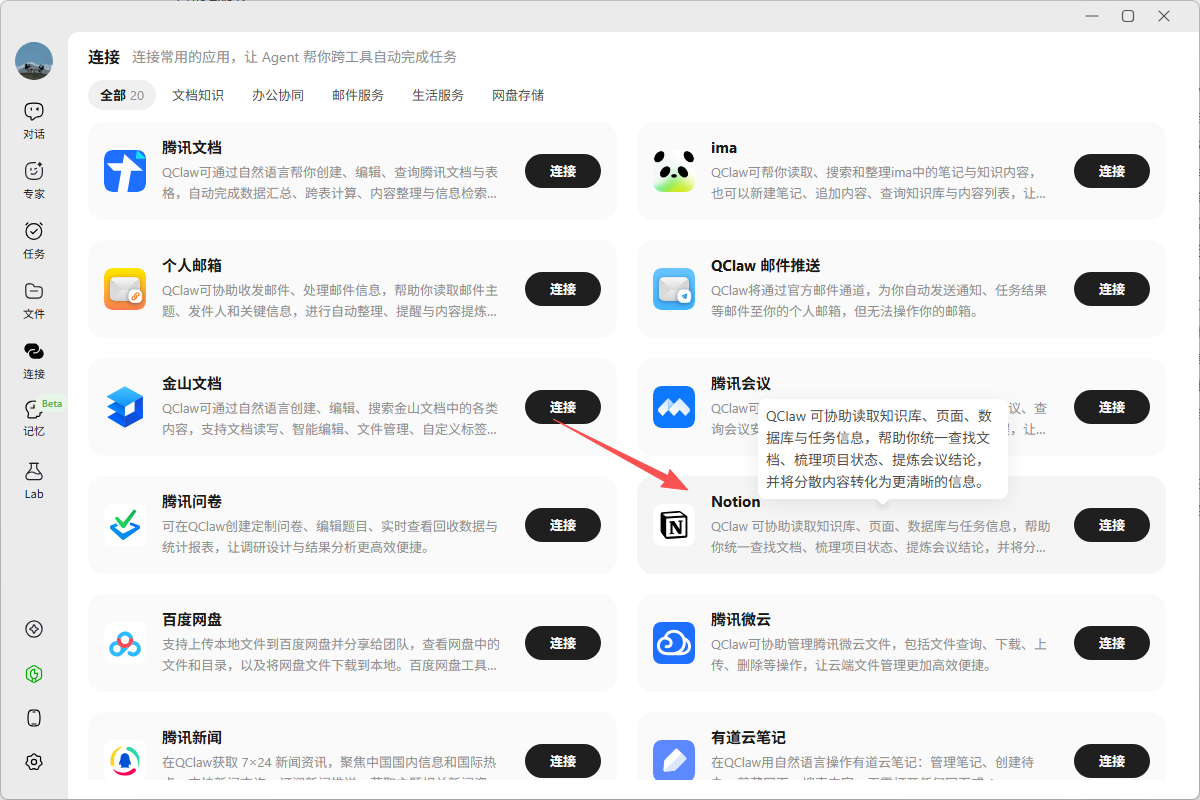Click the QClaw 邮件推送 icon

pyautogui.click(x=674, y=289)
